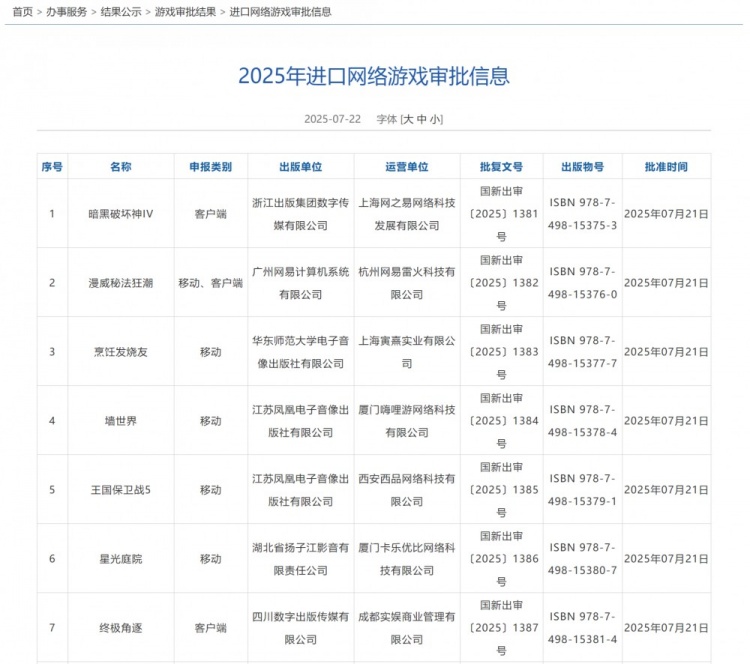
Task: Open the 首页 breadcrumb link
Action: click(x=22, y=12)
